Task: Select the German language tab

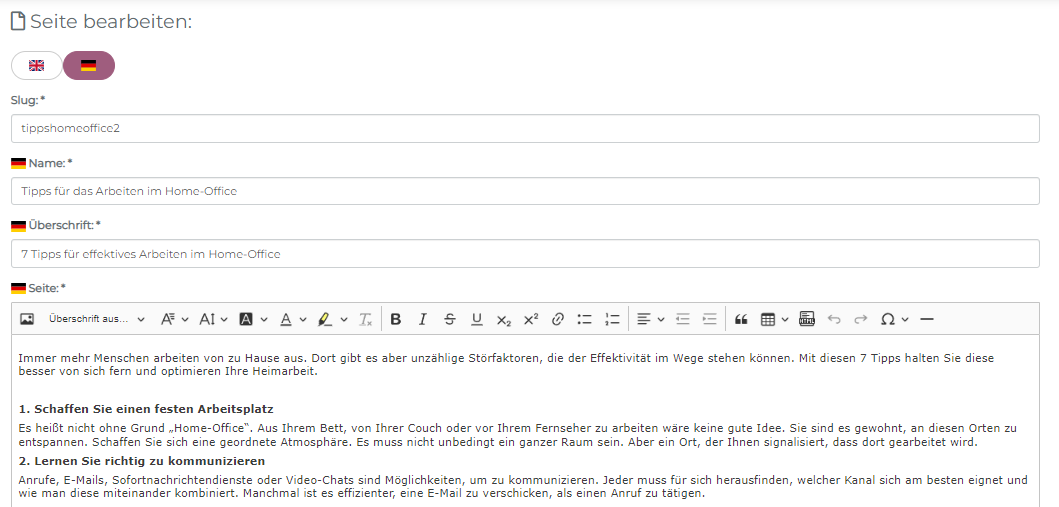Action: tap(89, 65)
